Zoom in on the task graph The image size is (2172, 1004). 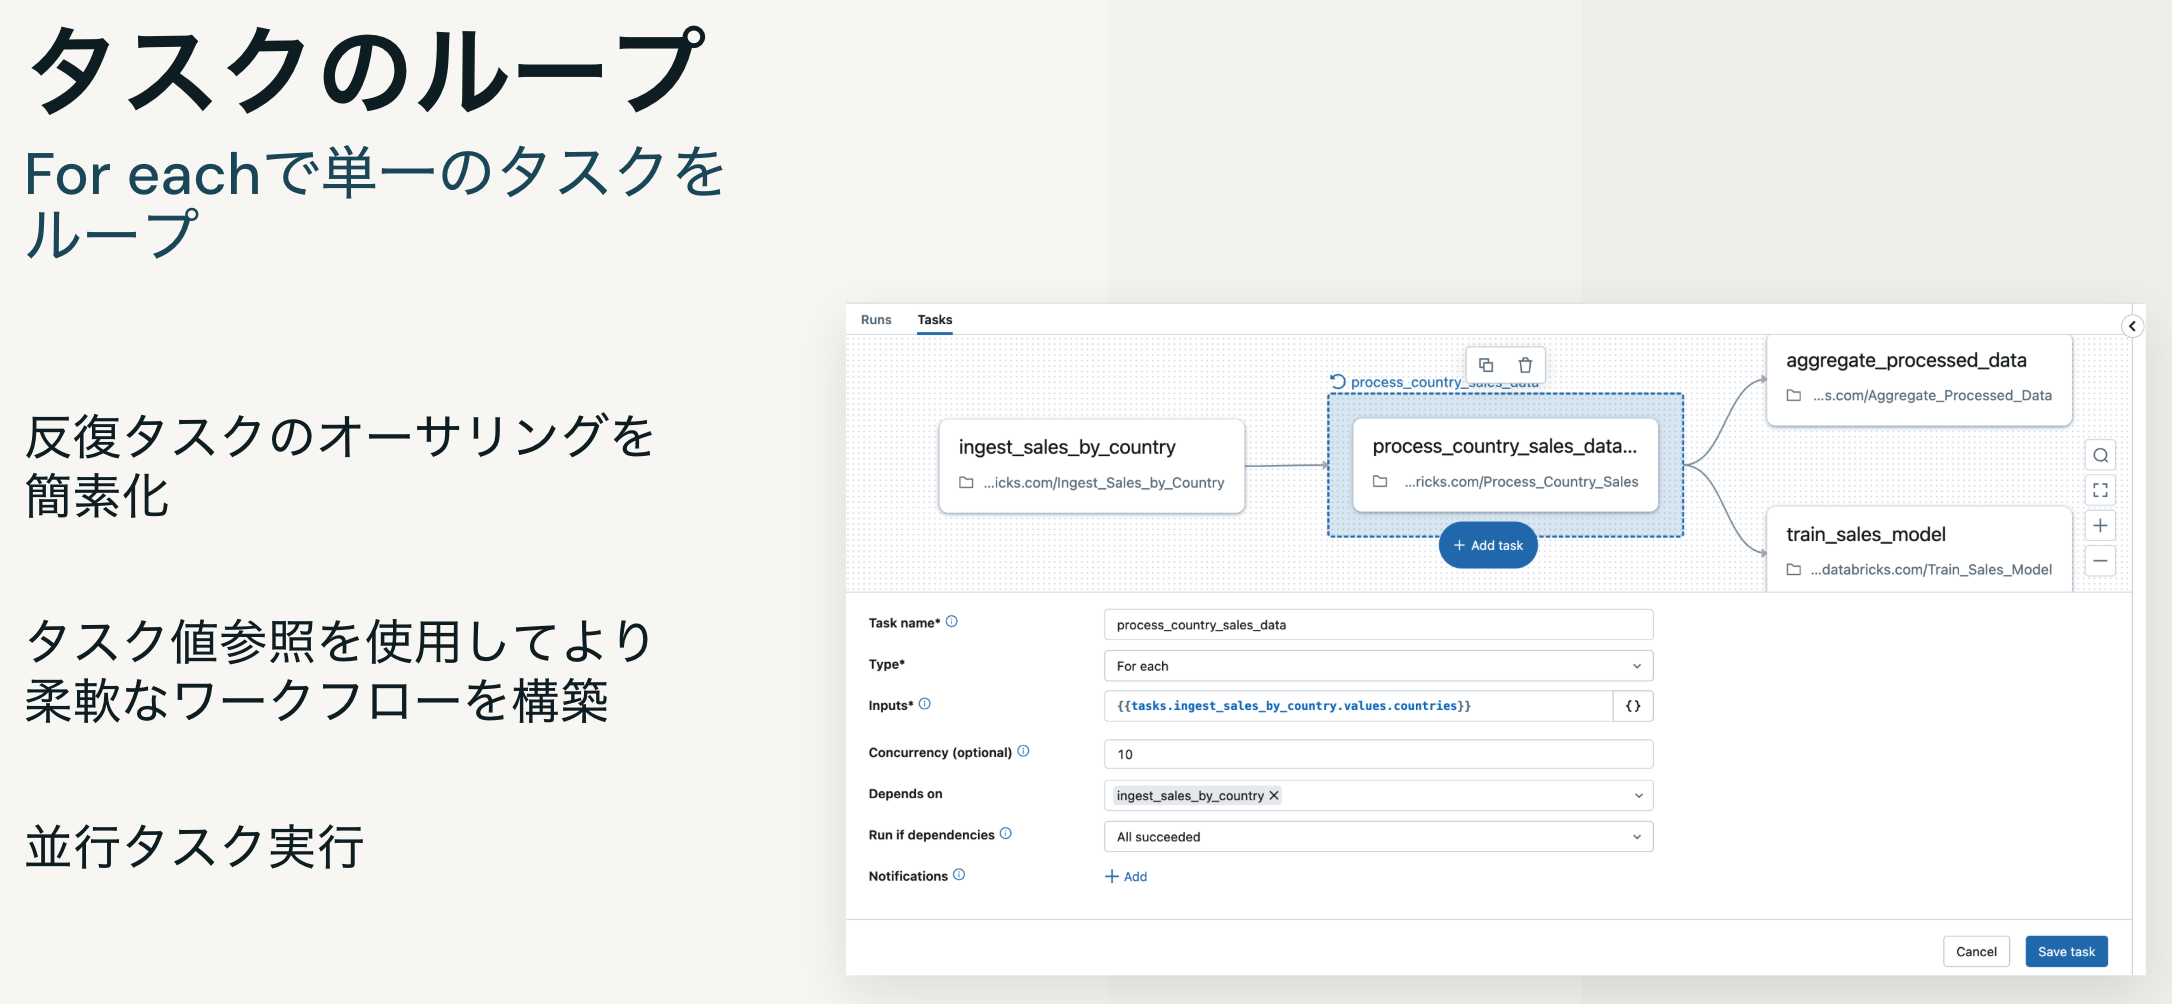click(x=2100, y=525)
